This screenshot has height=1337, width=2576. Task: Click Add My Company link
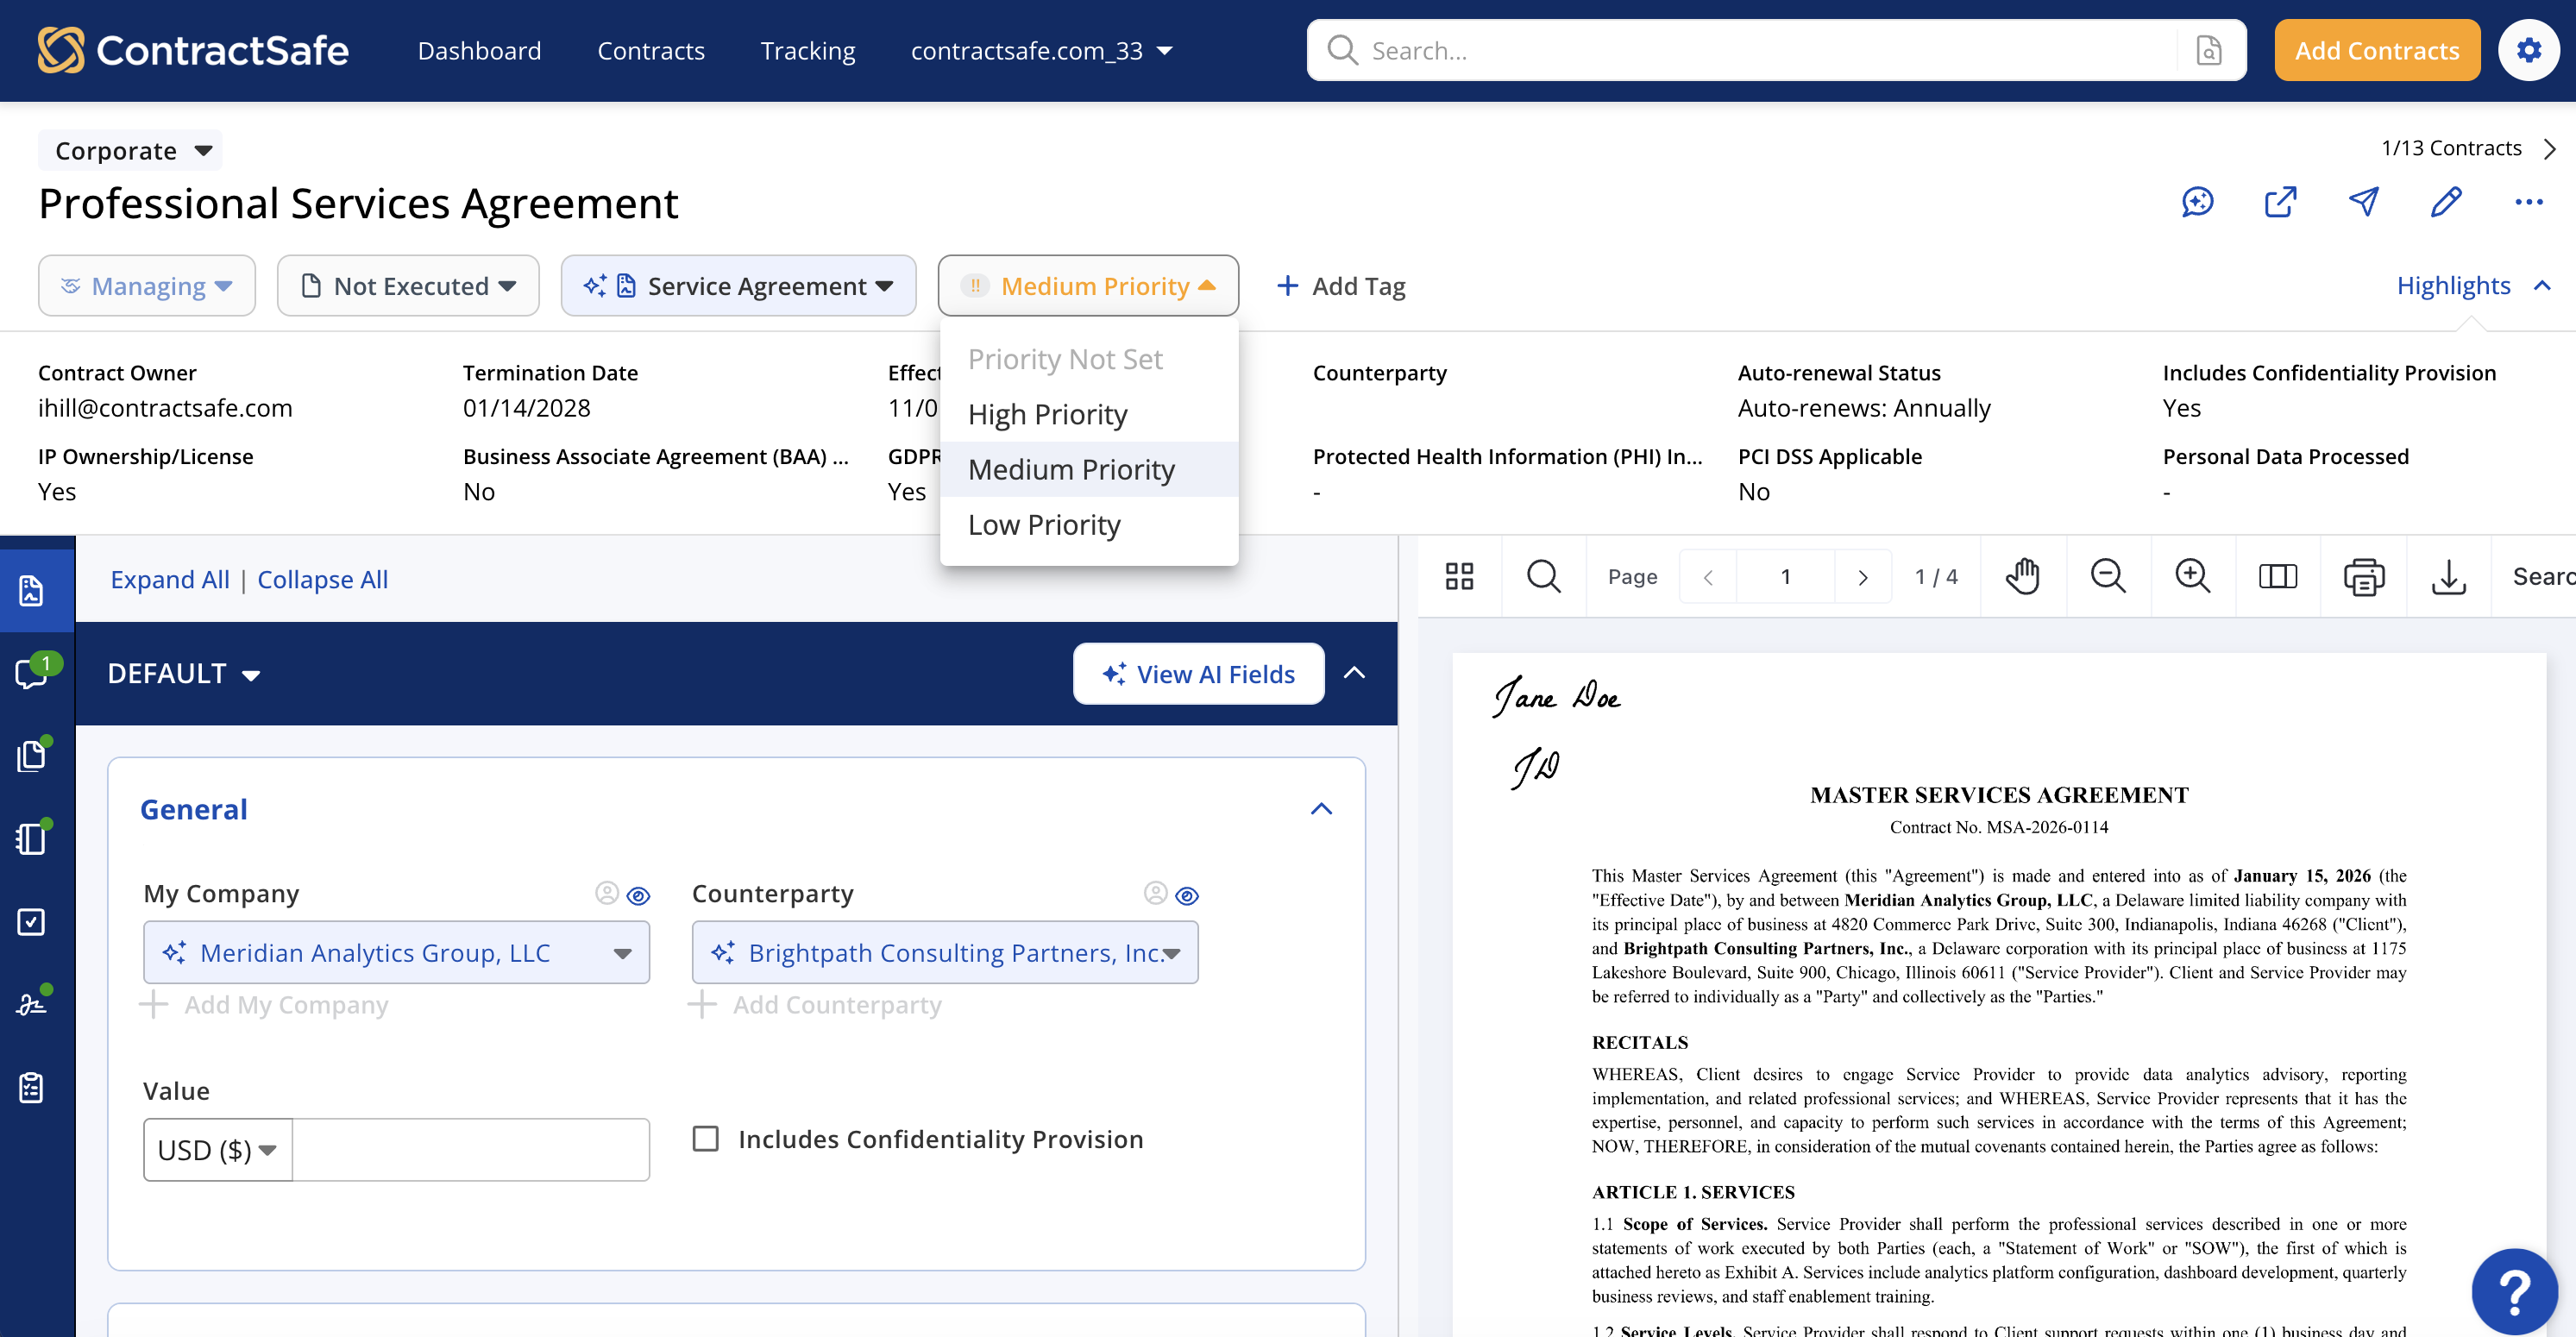265,1004
